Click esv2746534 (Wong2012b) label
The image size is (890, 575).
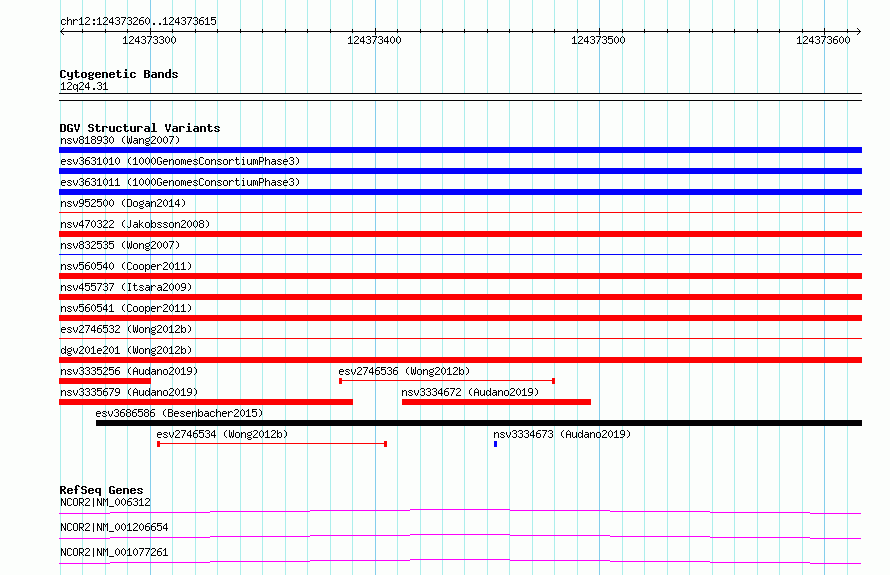(x=222, y=434)
